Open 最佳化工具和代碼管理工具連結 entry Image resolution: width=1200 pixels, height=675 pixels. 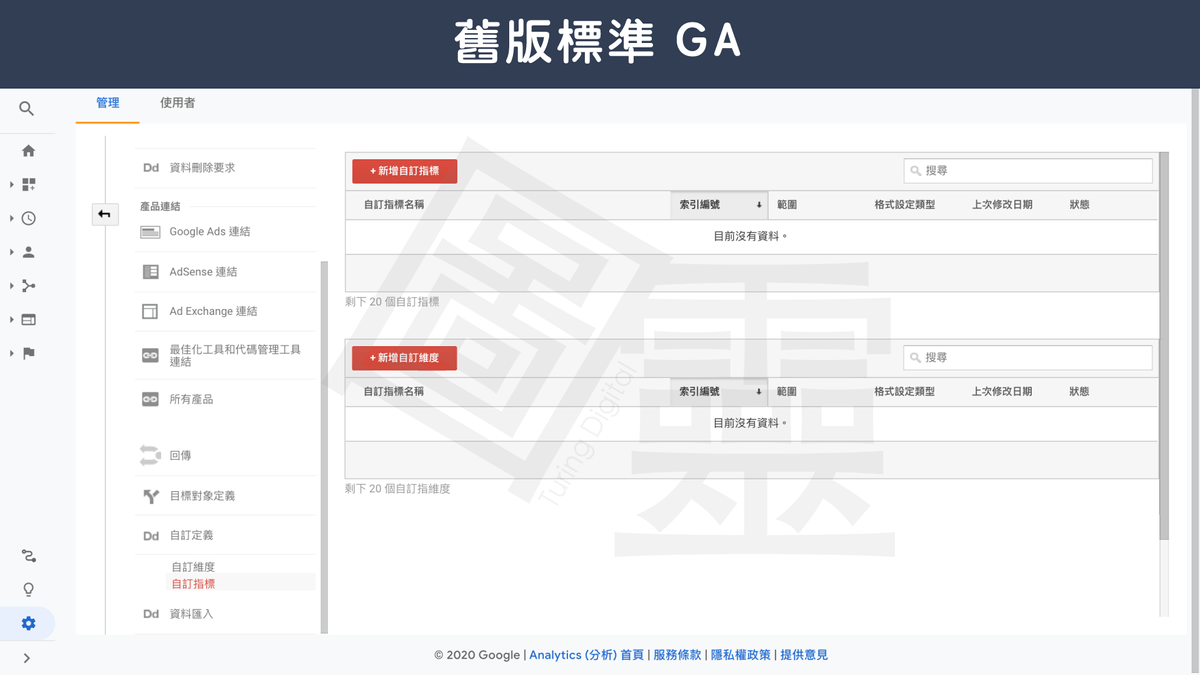click(x=235, y=355)
